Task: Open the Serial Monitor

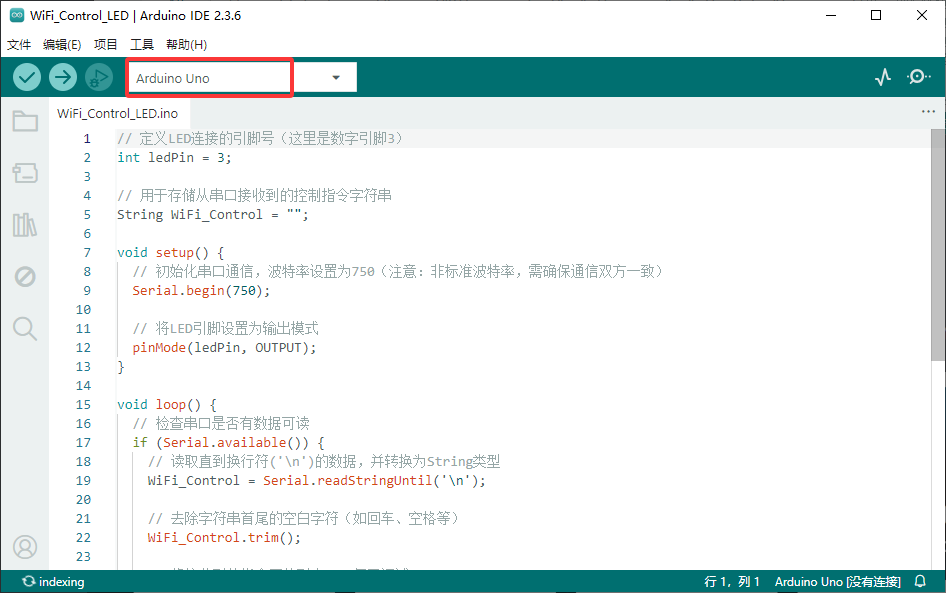Action: (918, 77)
